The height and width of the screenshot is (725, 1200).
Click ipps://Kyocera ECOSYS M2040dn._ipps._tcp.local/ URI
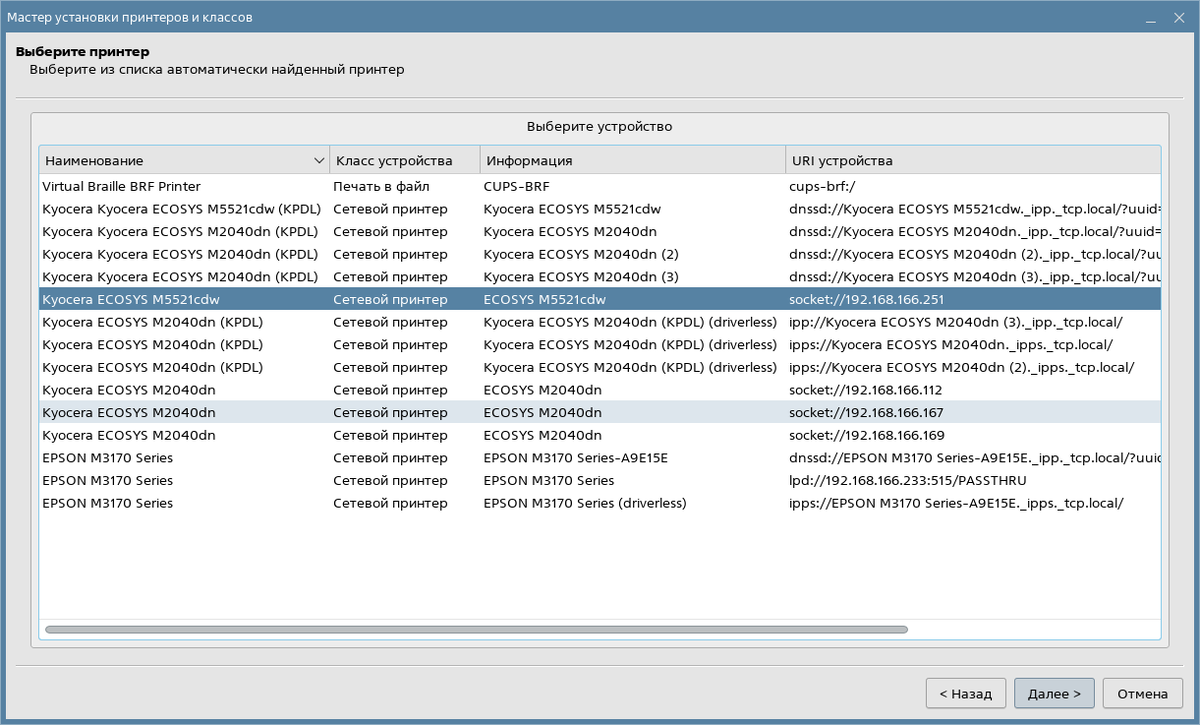tap(951, 345)
